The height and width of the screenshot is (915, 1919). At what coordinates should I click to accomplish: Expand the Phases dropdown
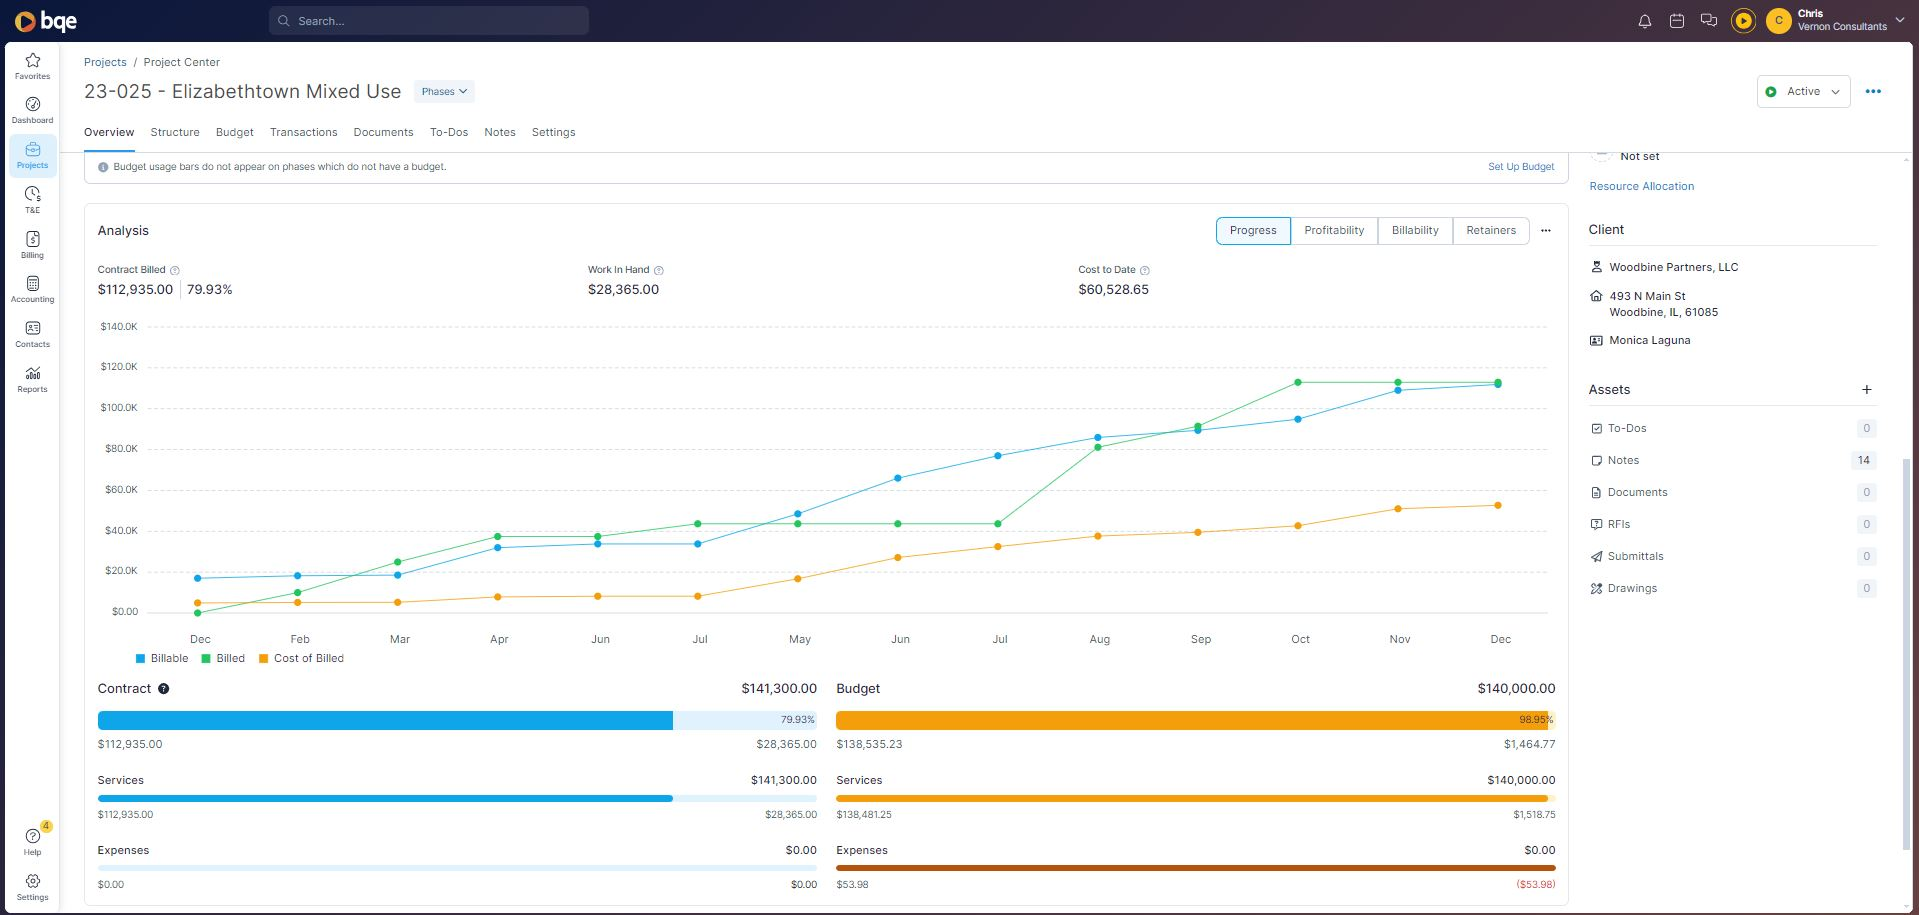click(x=444, y=91)
